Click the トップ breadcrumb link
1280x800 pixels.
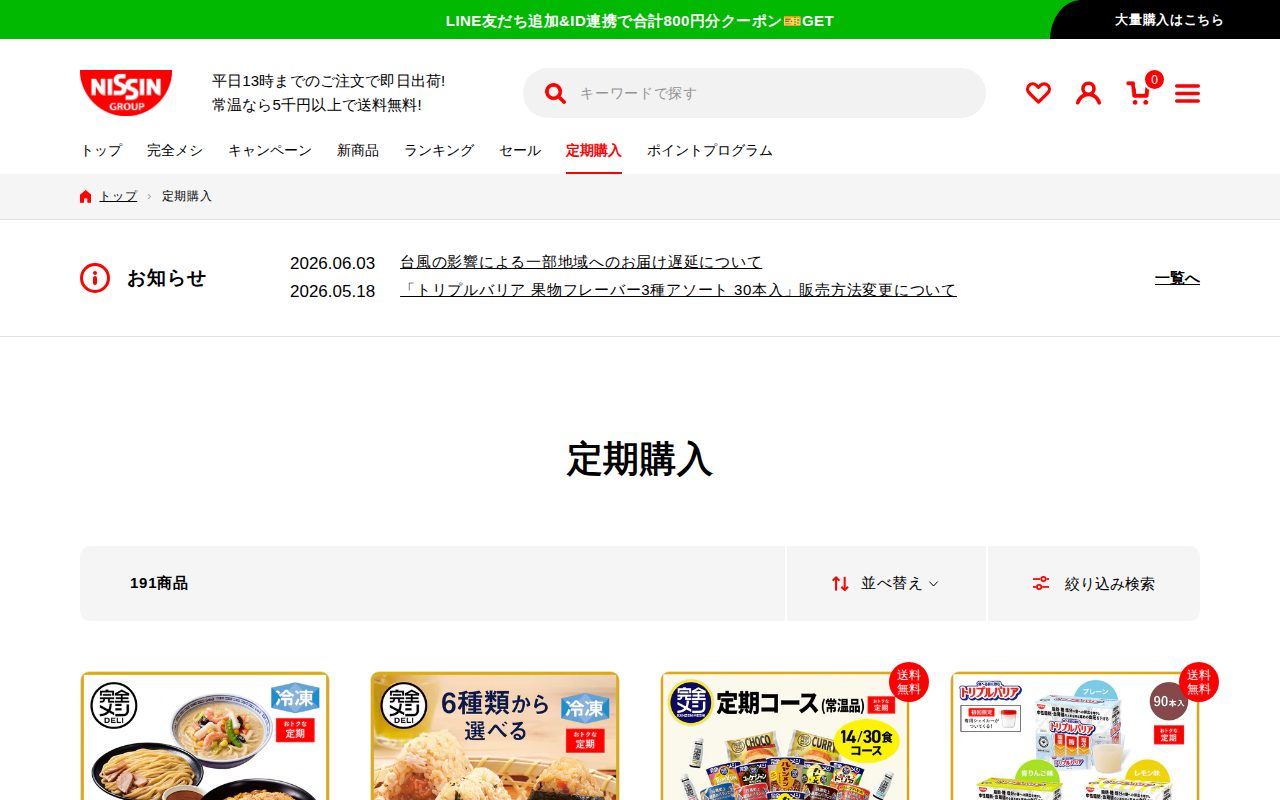[x=118, y=196]
